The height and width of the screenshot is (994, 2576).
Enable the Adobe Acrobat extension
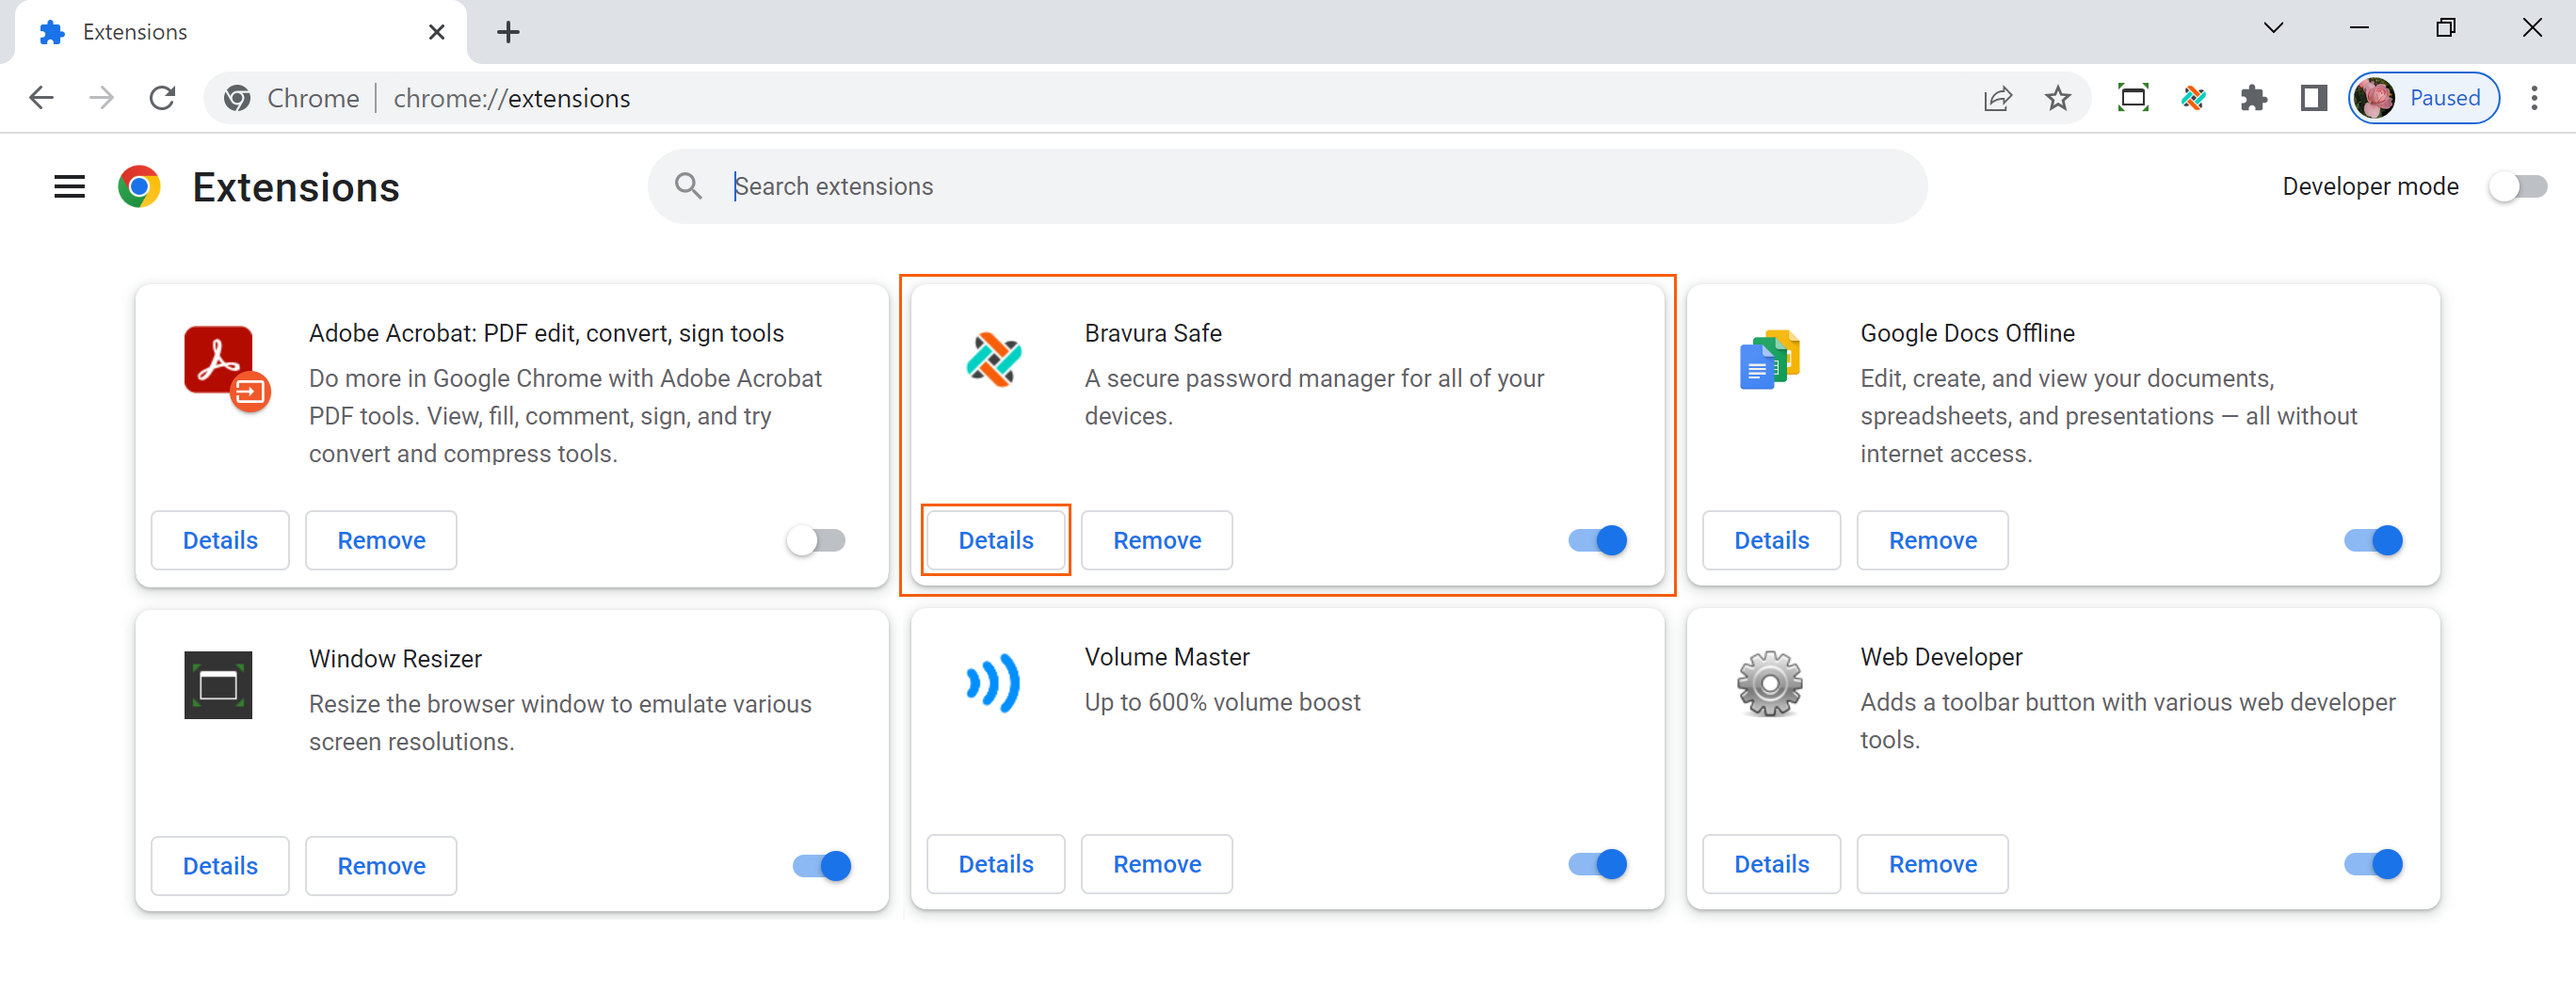coord(816,540)
